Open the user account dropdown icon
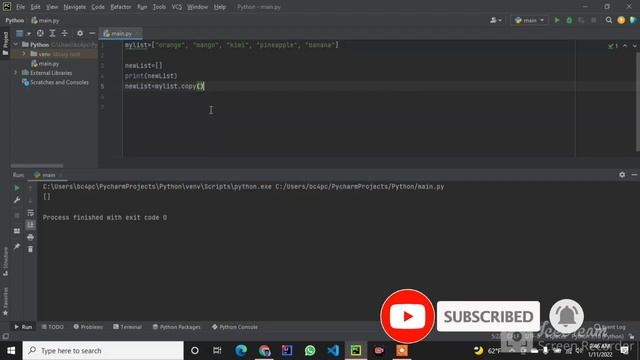The image size is (640, 360). click(496, 20)
